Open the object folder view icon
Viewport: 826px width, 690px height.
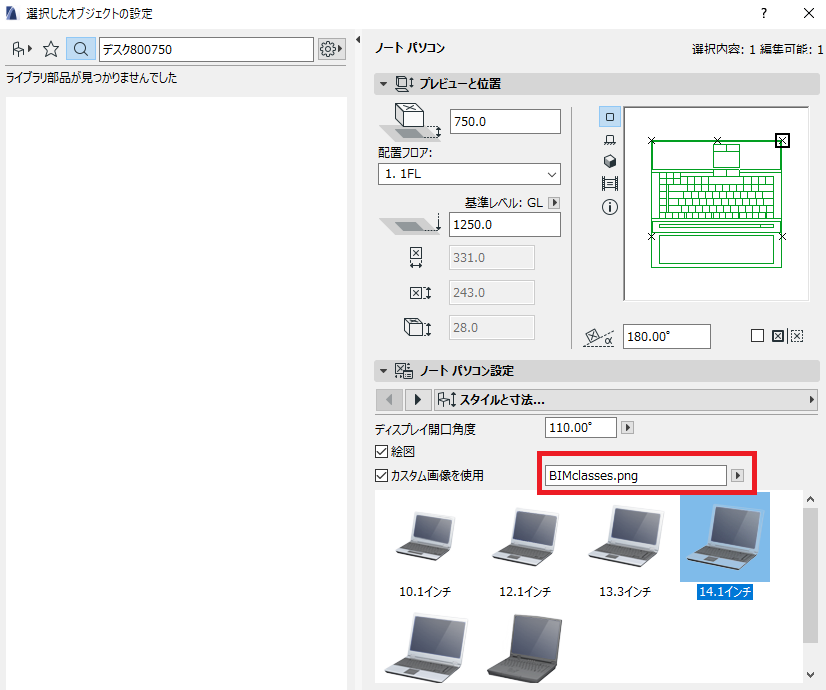pos(22,50)
